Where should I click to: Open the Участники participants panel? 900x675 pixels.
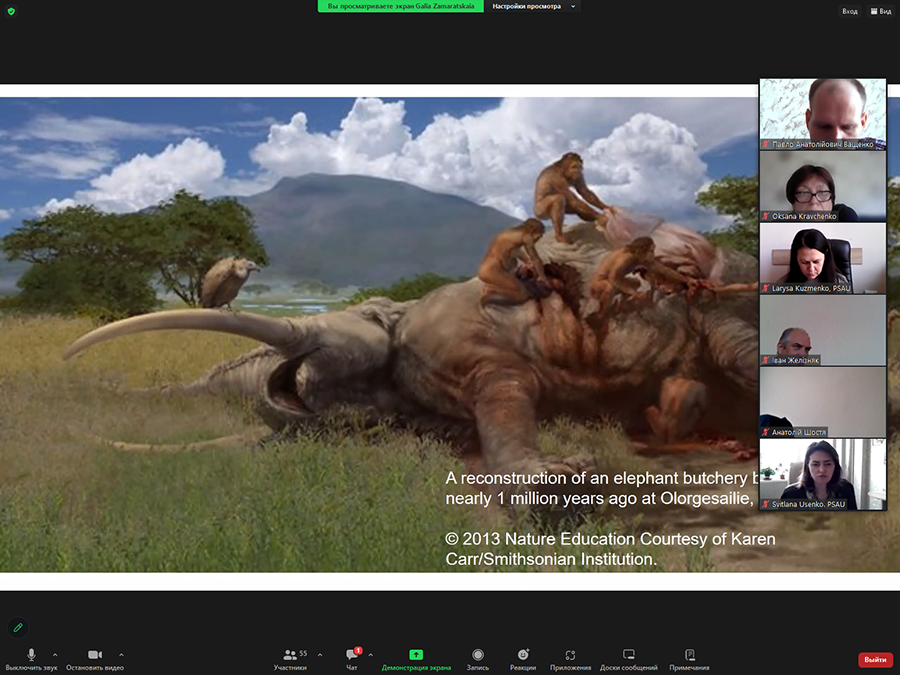pos(290,659)
